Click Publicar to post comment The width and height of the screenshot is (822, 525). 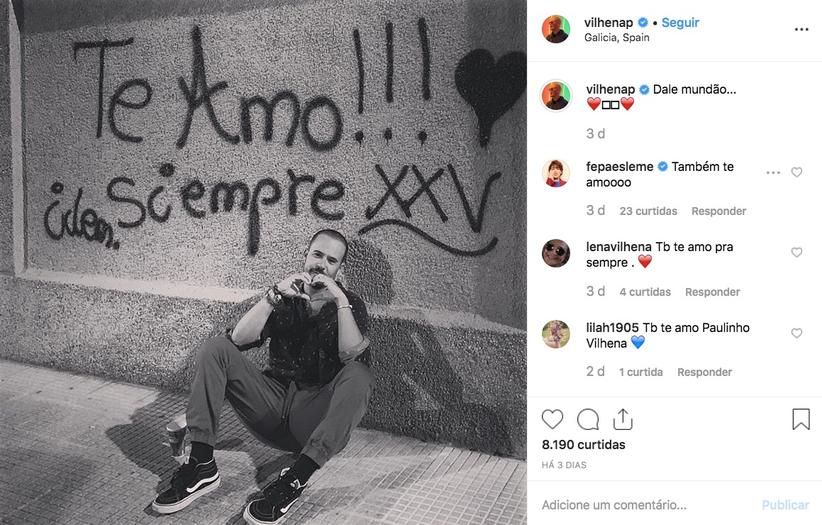(785, 505)
